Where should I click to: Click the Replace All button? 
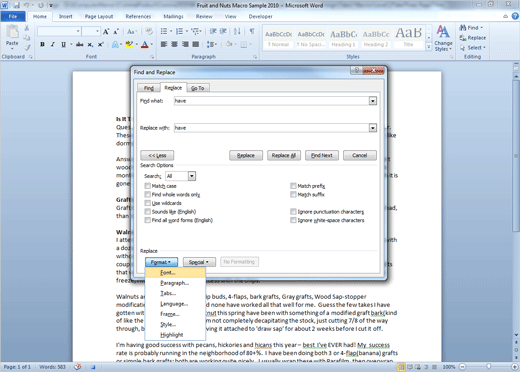[x=284, y=155]
